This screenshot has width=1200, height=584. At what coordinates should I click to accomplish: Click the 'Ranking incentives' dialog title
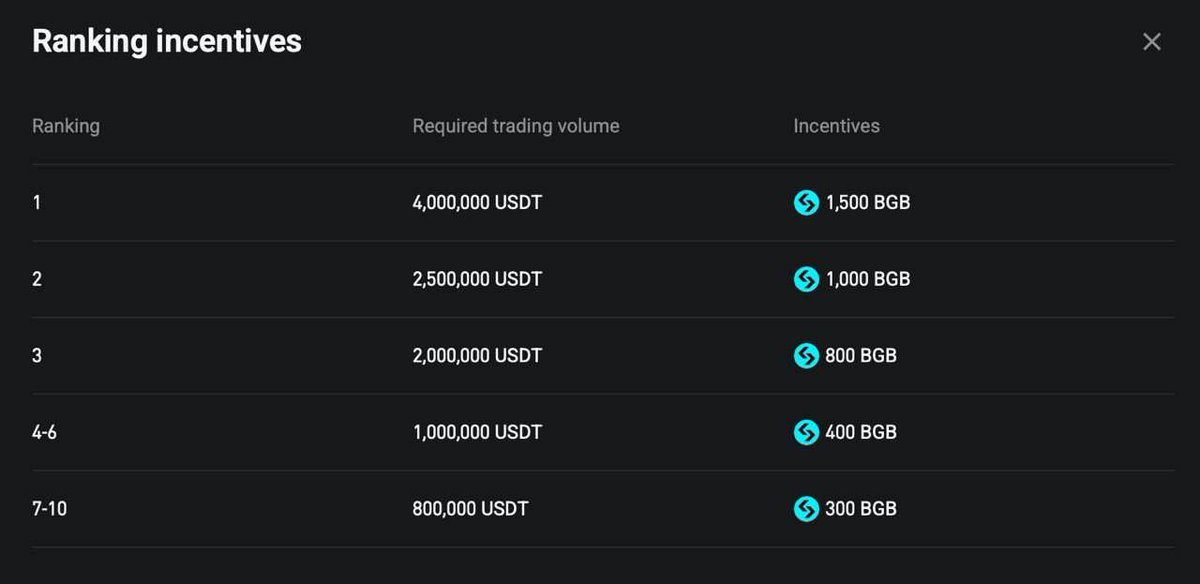point(167,41)
